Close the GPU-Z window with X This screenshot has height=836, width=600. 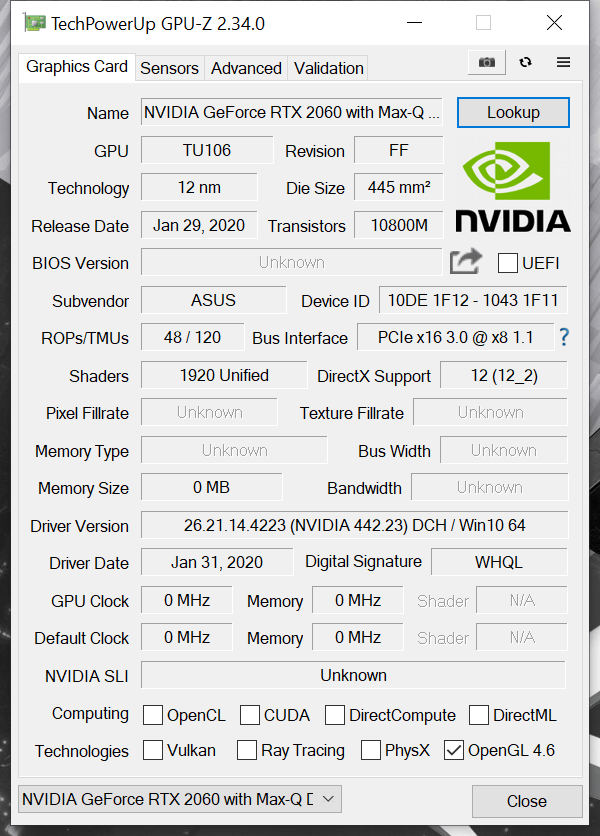pyautogui.click(x=554, y=23)
